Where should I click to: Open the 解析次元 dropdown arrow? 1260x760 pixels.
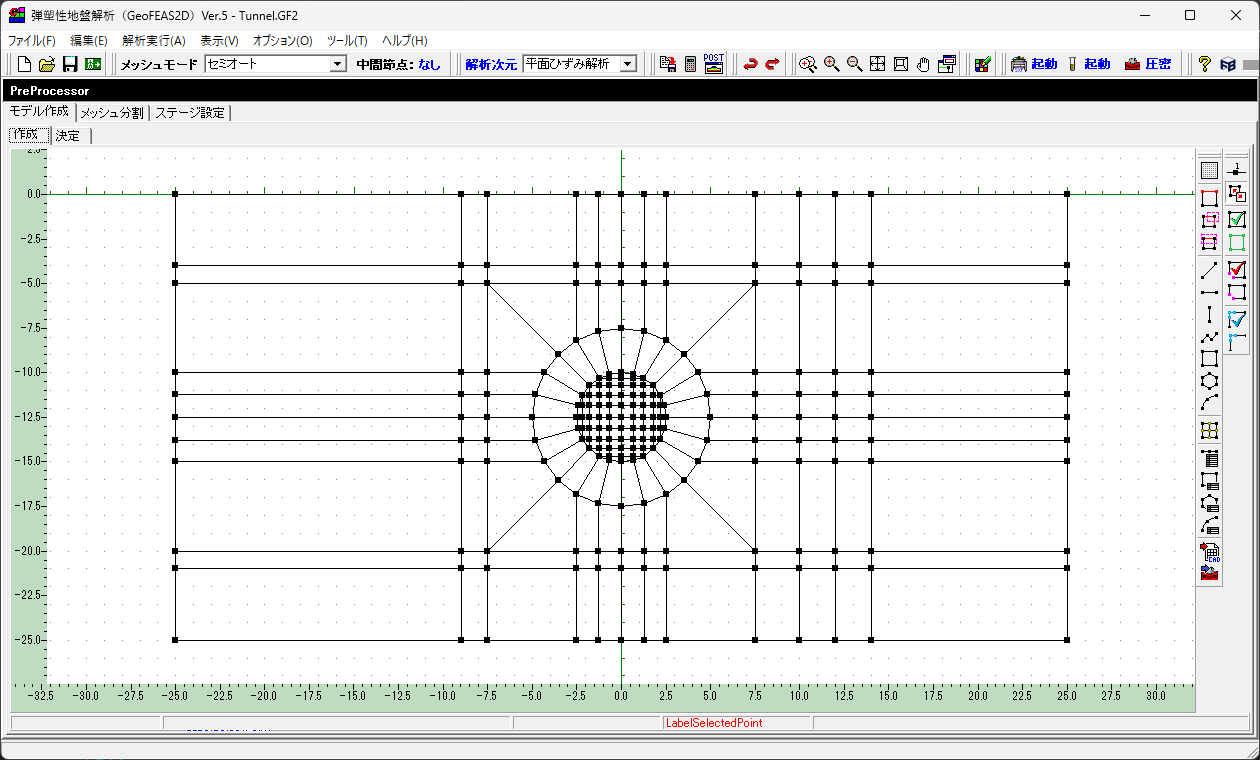click(628, 64)
